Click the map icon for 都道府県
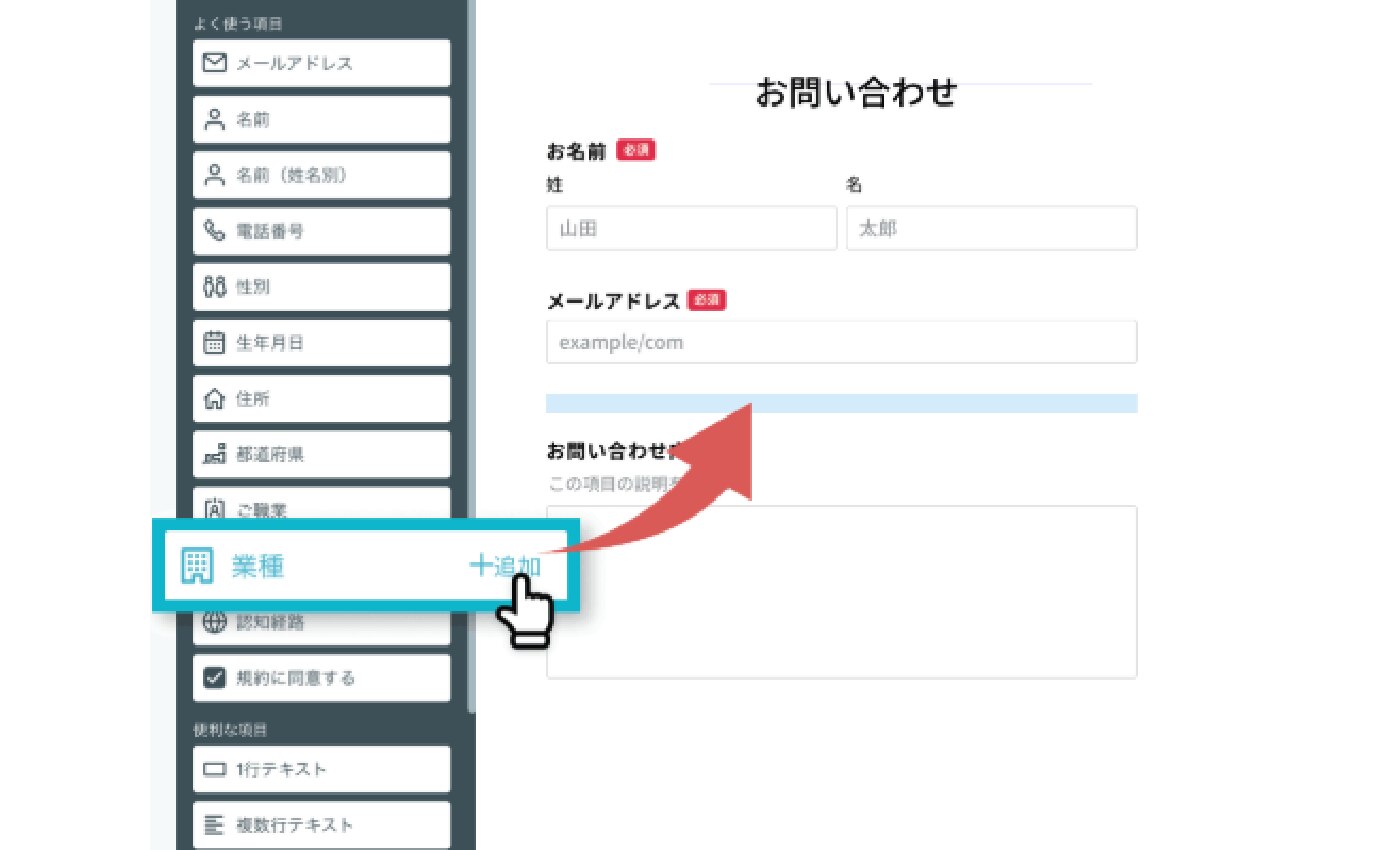The image size is (1390, 850). (x=214, y=455)
